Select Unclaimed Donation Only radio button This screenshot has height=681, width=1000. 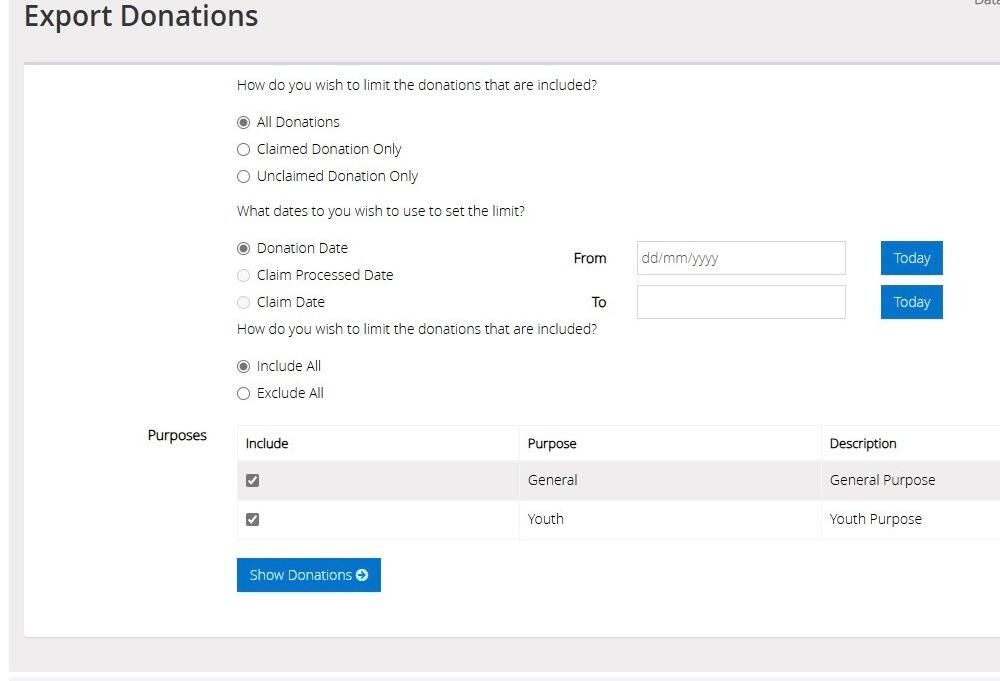(243, 176)
